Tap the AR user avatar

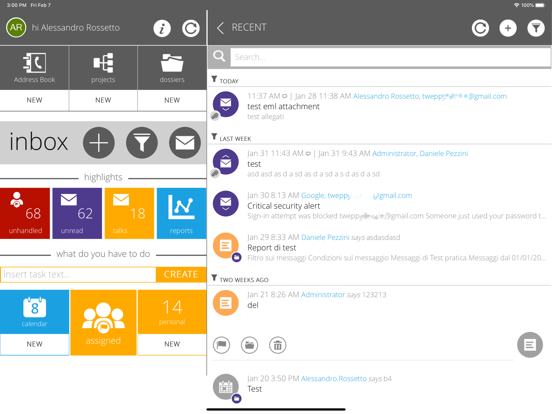pyautogui.click(x=16, y=27)
